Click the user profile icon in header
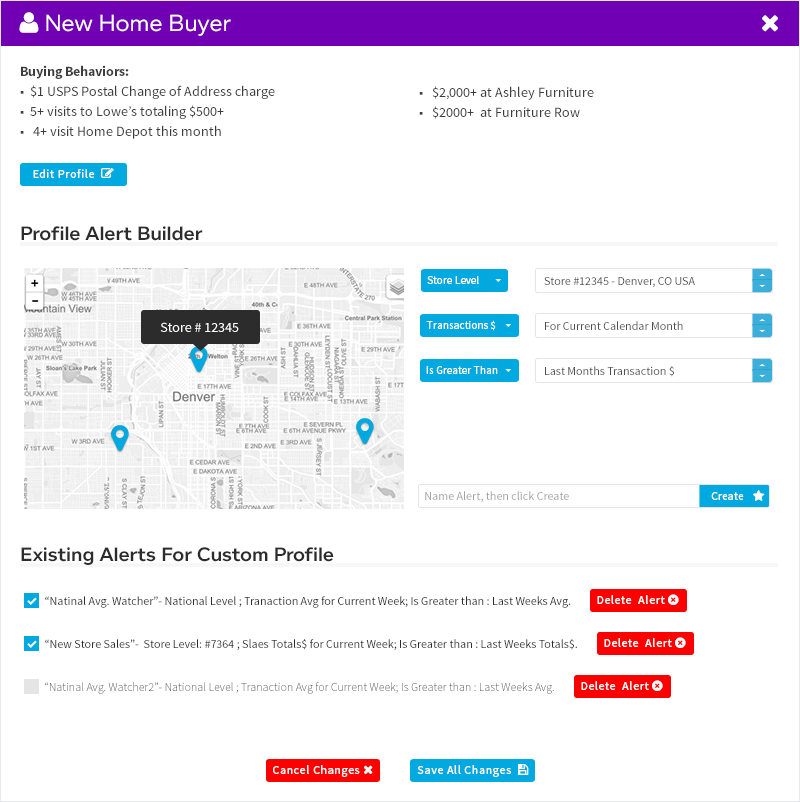This screenshot has width=800, height=802. click(29, 23)
